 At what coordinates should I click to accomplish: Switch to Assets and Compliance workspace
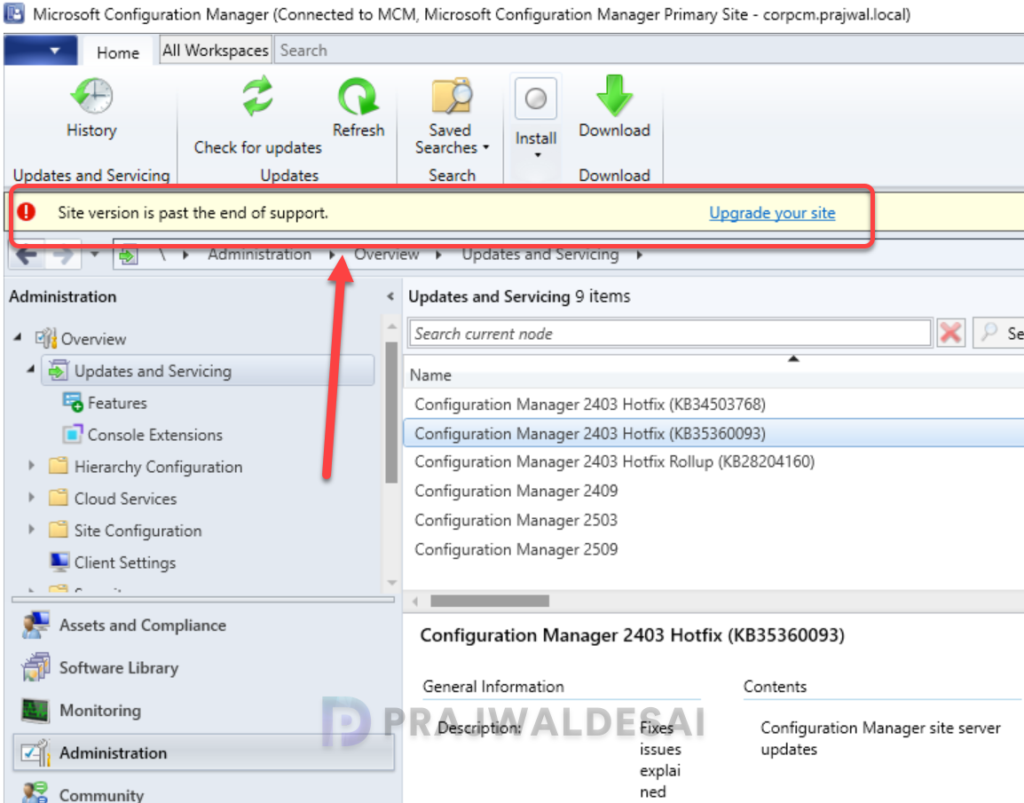142,625
